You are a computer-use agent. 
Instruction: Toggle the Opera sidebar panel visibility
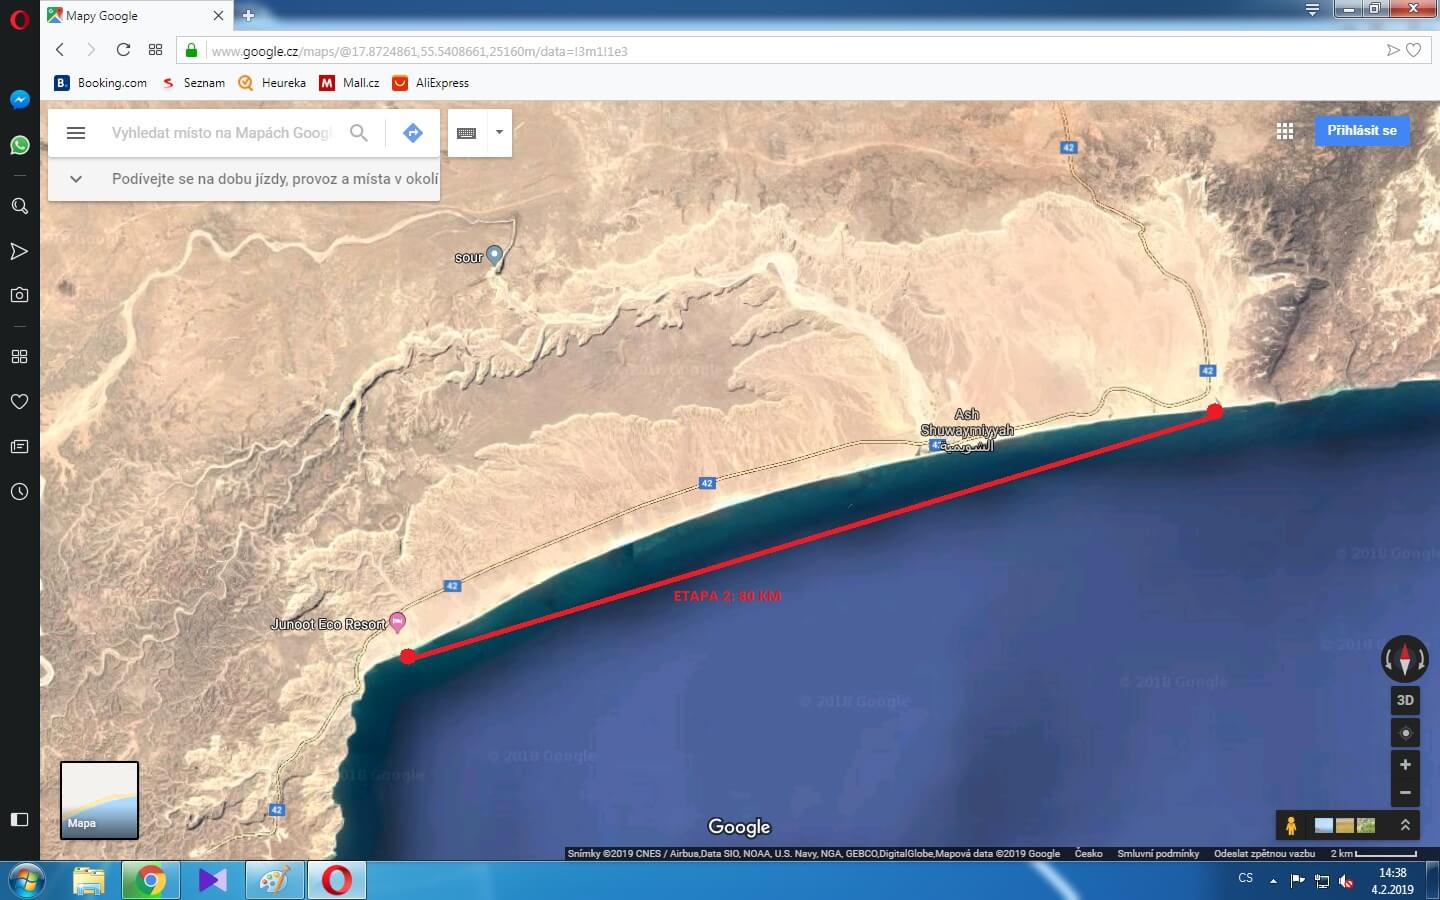tap(19, 819)
